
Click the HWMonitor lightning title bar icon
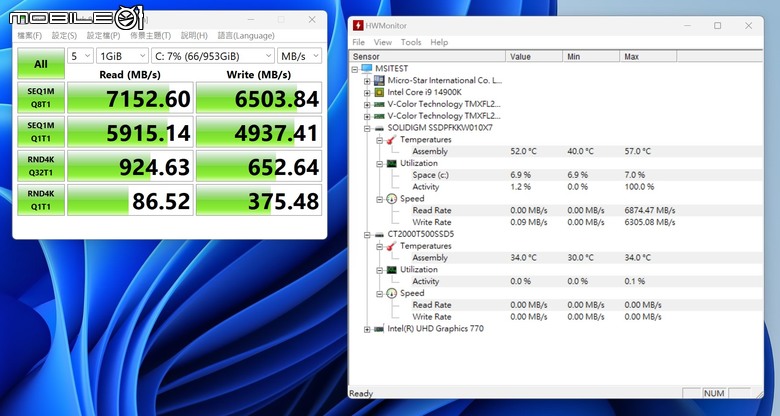pos(358,25)
